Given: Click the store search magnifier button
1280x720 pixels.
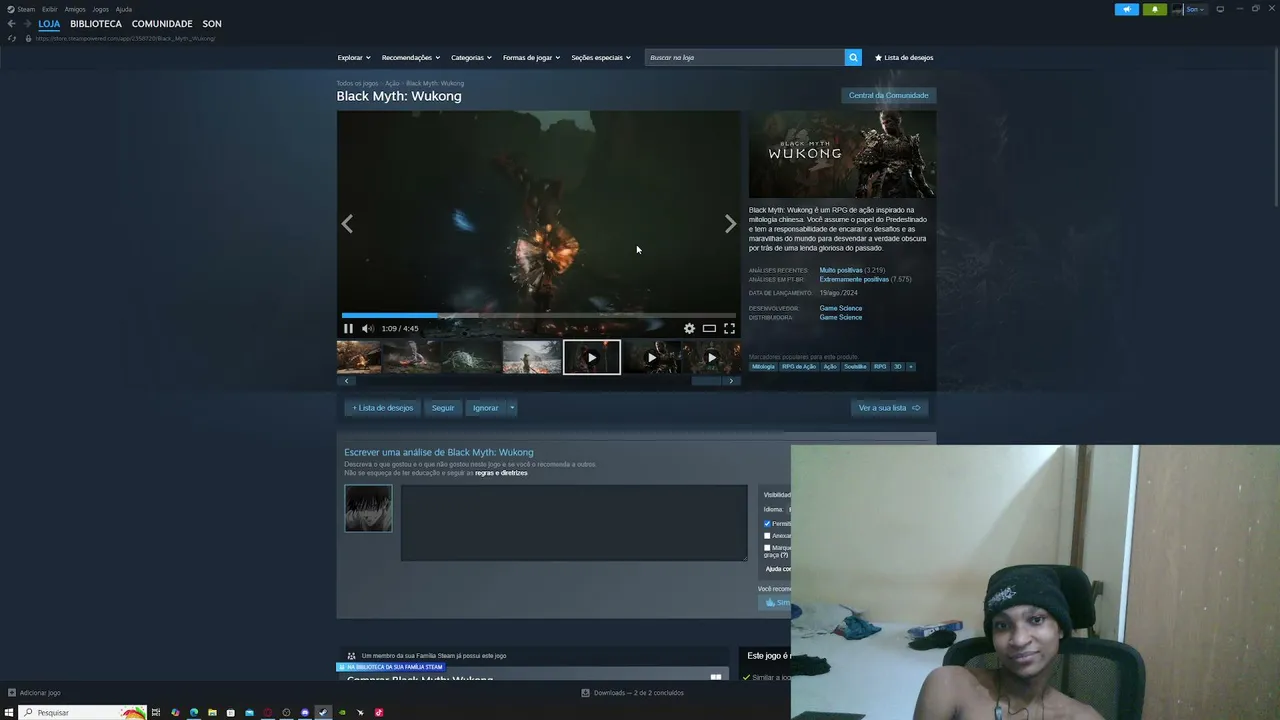Looking at the screenshot, I should coord(853,57).
